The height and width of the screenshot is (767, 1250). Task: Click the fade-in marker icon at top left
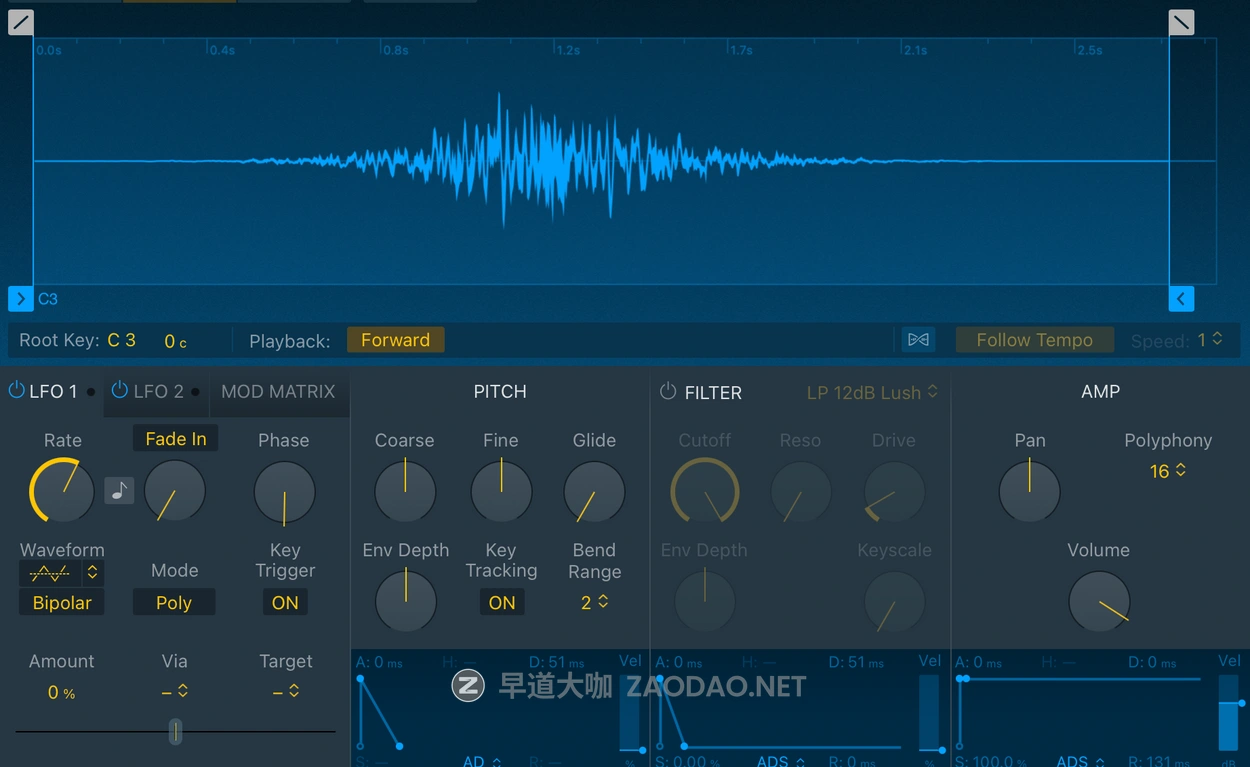pyautogui.click(x=21, y=22)
